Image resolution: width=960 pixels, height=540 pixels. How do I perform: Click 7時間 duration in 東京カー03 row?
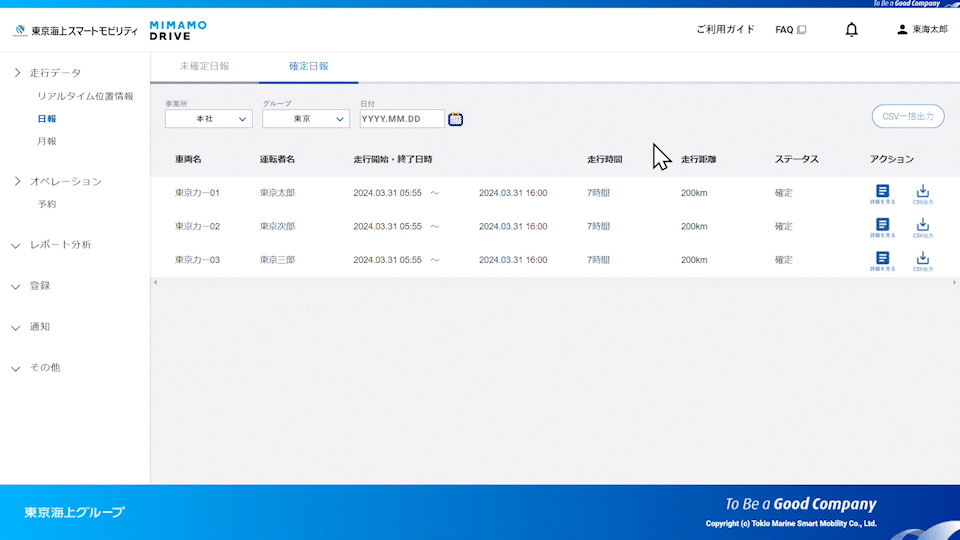point(598,260)
